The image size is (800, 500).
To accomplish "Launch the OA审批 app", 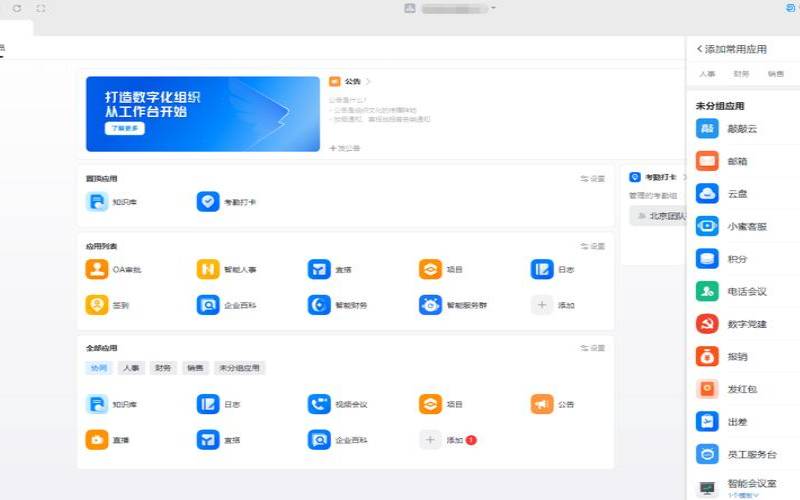I will pyautogui.click(x=113, y=269).
